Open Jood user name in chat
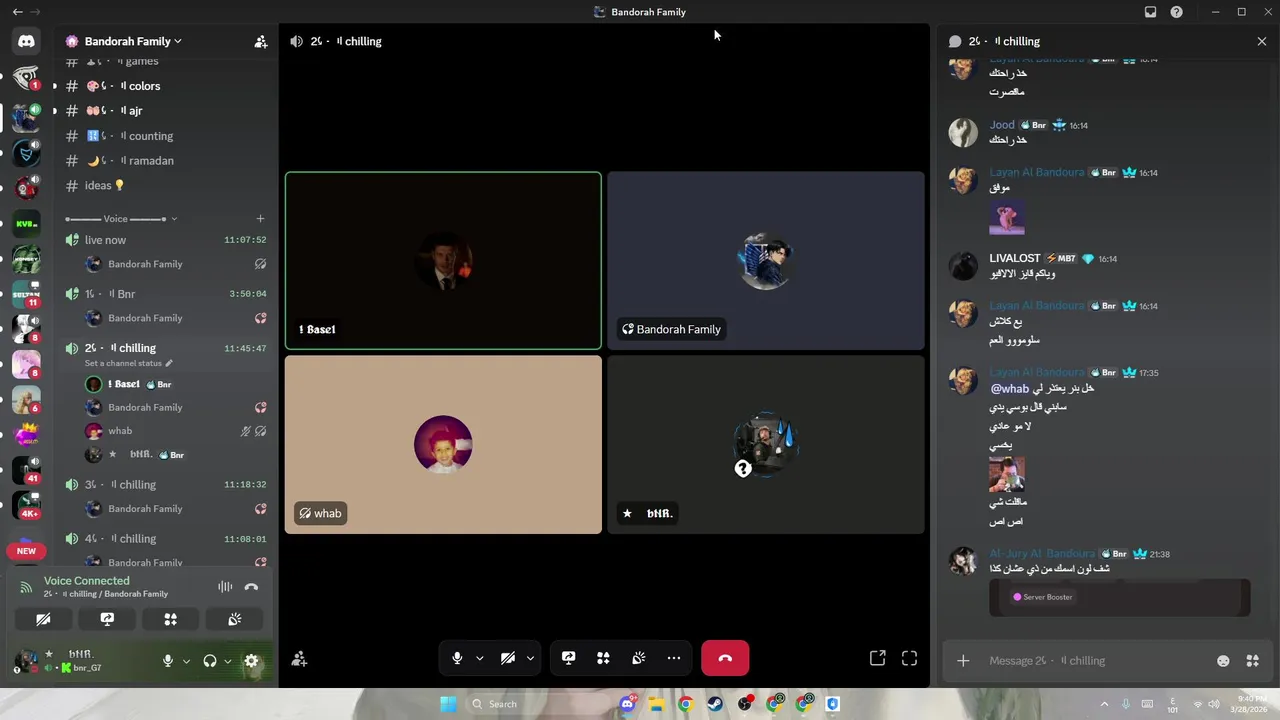Image resolution: width=1280 pixels, height=720 pixels. tap(1002, 125)
